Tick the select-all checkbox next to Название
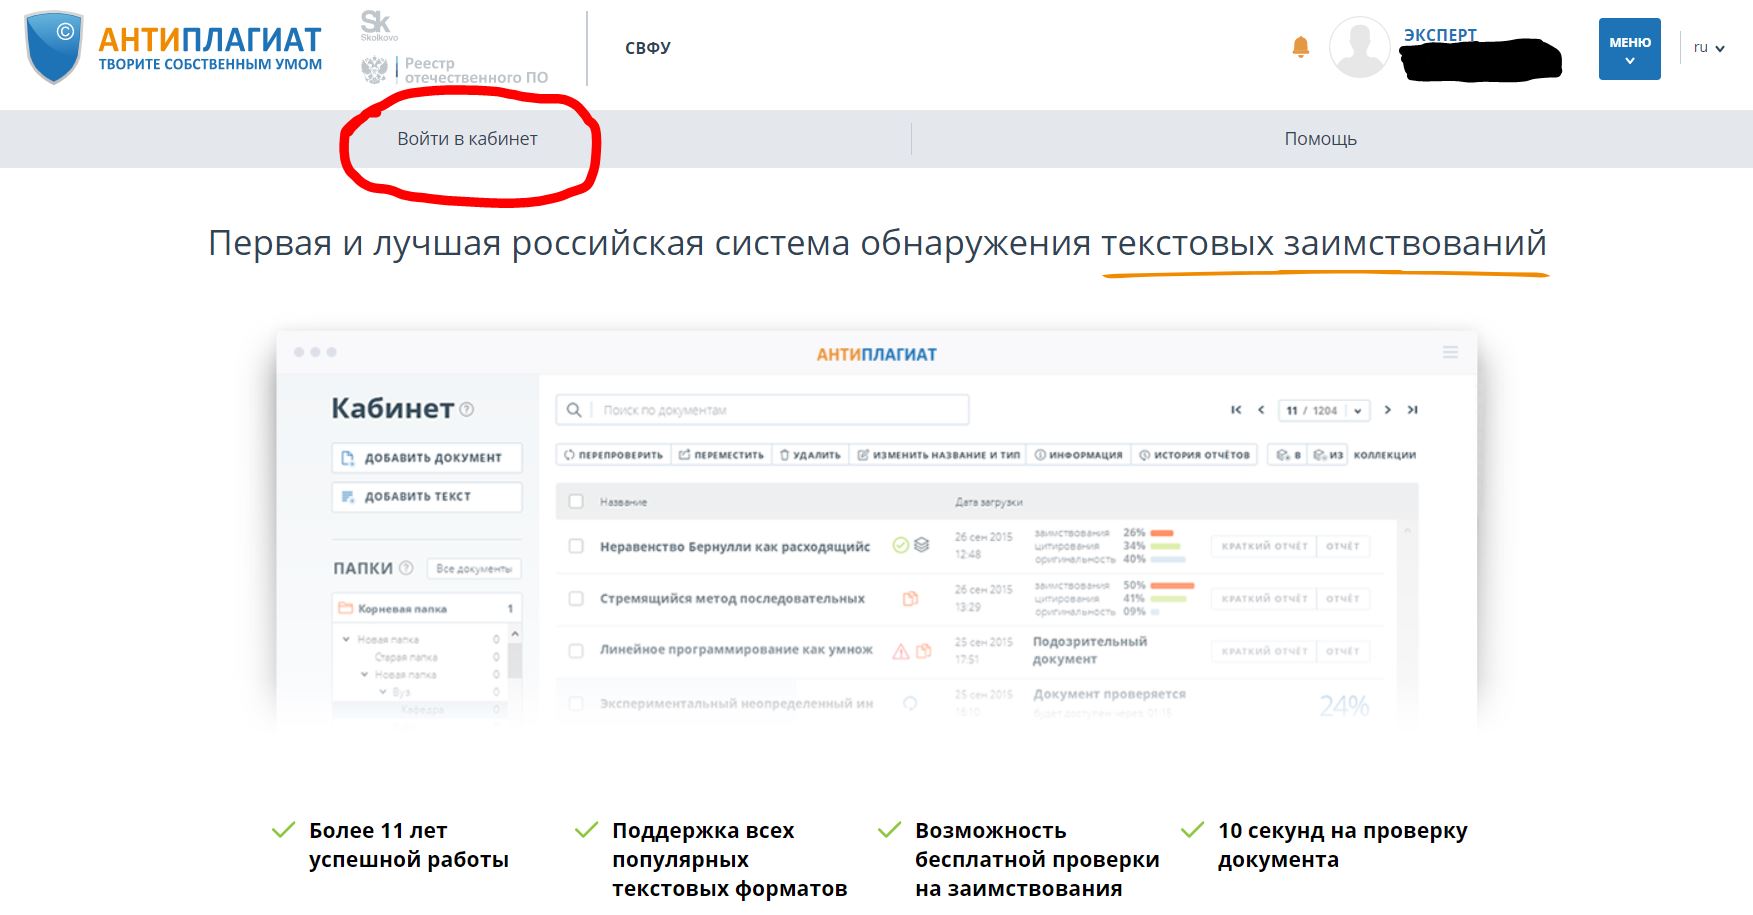 point(576,501)
